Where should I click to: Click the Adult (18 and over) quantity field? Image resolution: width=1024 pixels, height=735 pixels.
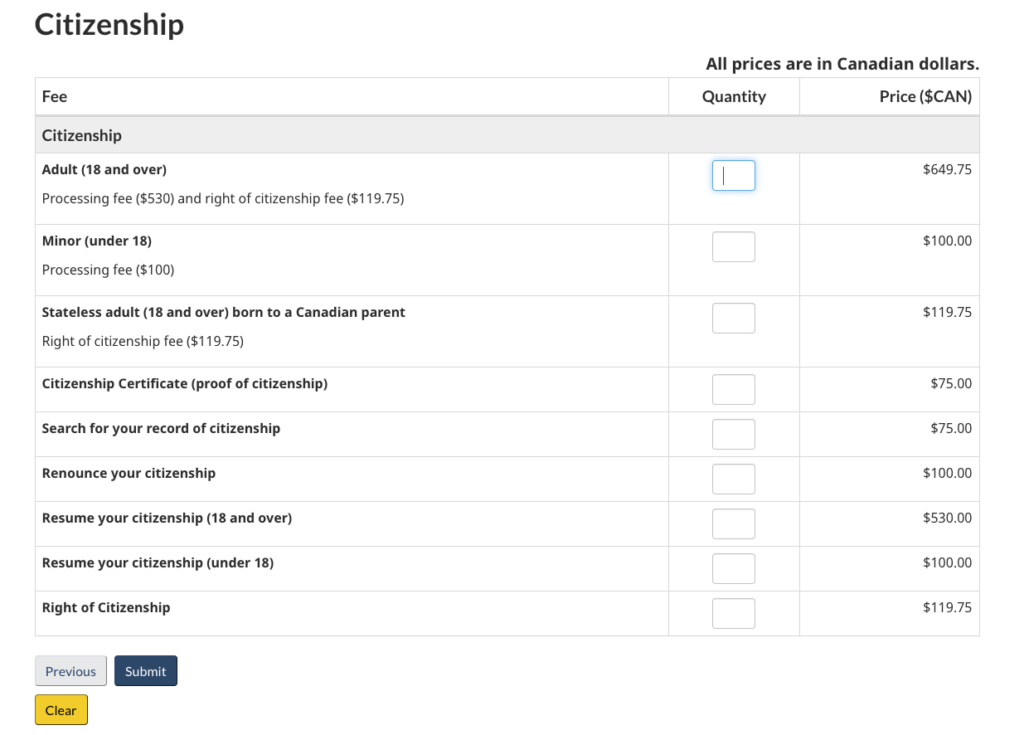(733, 176)
